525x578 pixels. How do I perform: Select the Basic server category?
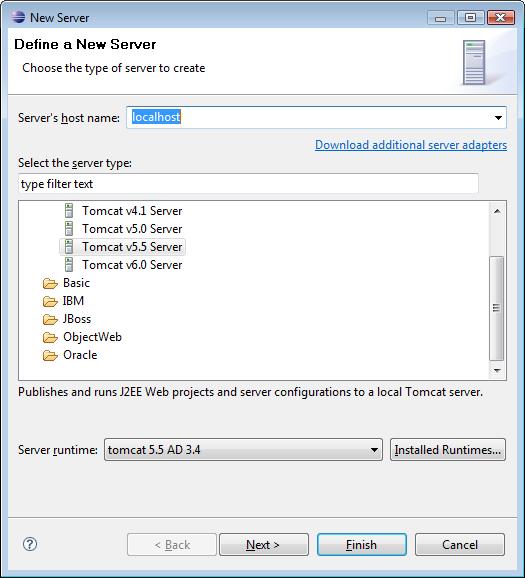pyautogui.click(x=76, y=283)
